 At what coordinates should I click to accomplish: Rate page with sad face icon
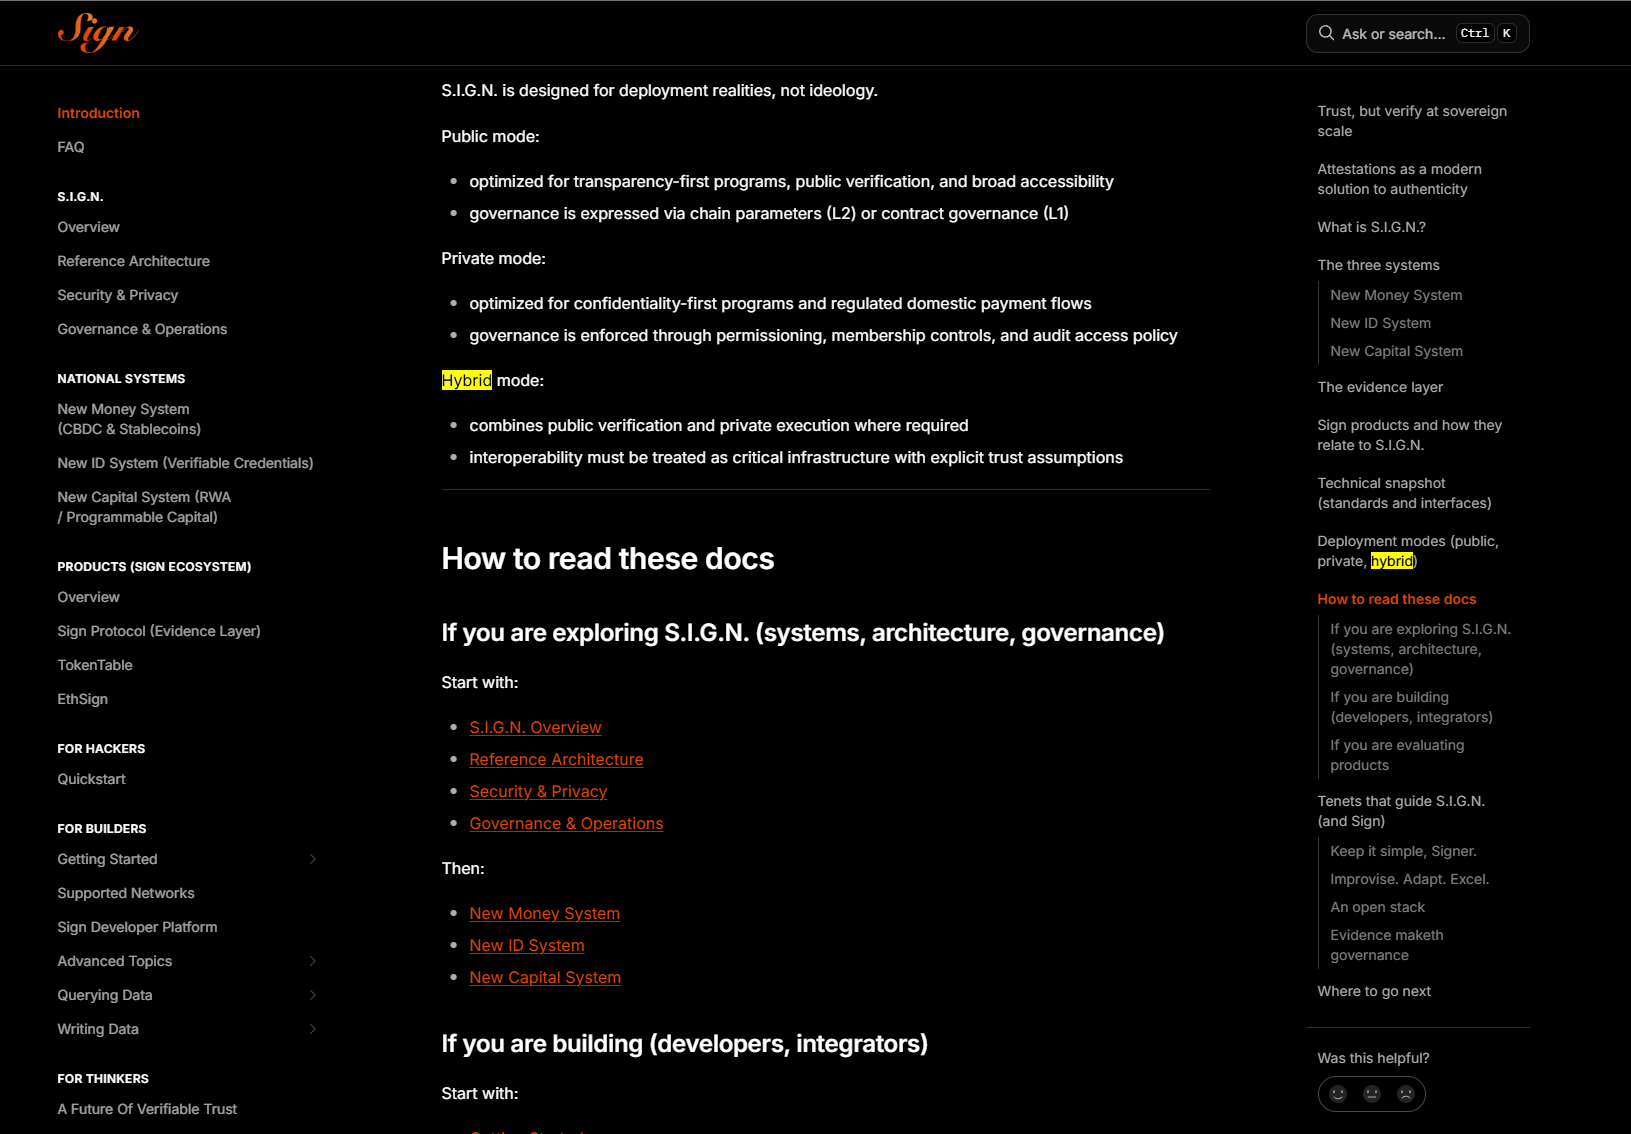tap(1406, 1094)
